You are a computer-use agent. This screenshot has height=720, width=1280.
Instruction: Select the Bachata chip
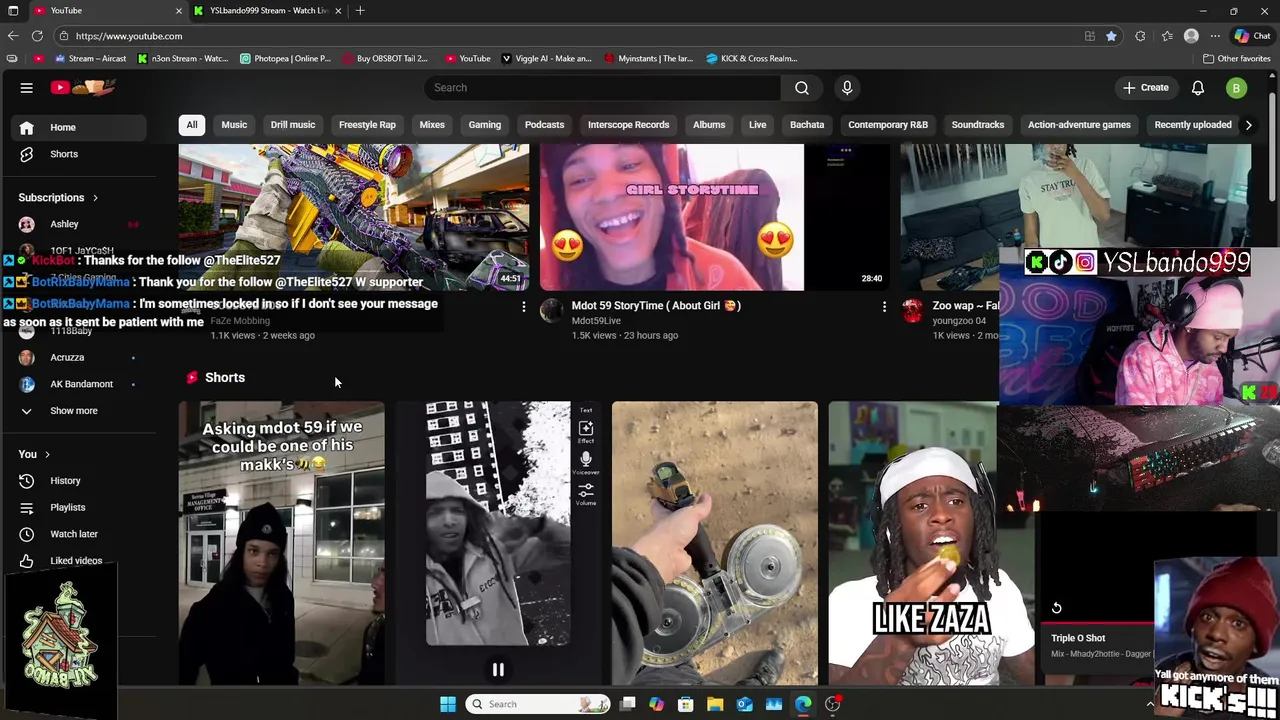pyautogui.click(x=807, y=125)
